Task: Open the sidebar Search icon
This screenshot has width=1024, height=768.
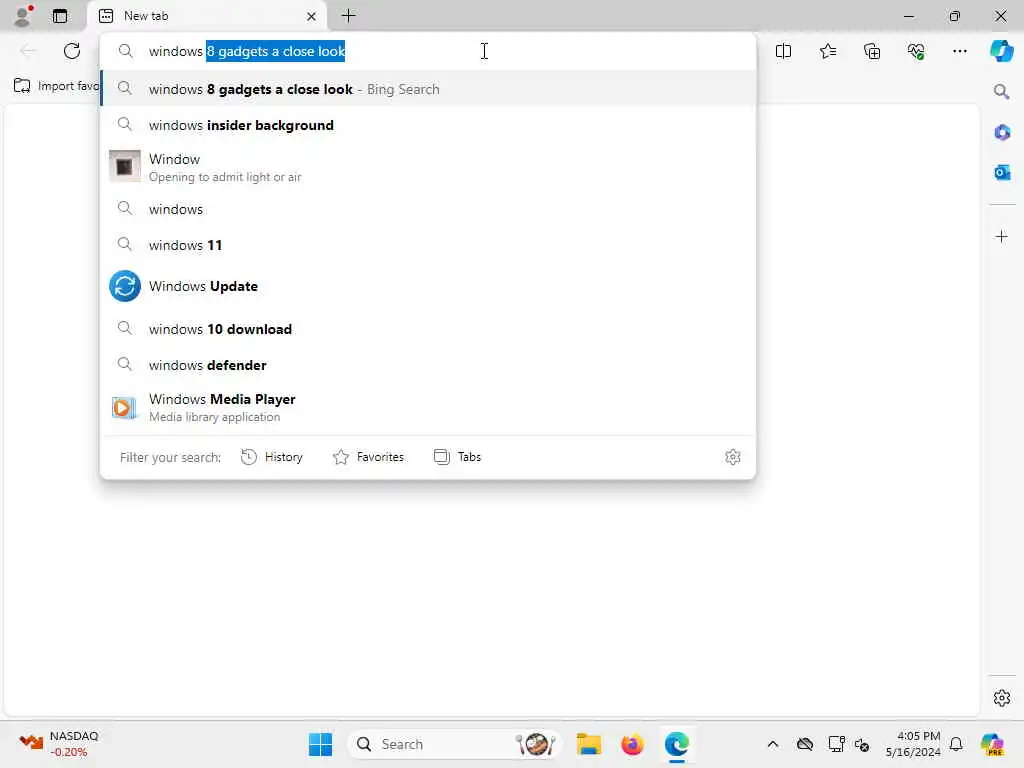Action: click(1002, 91)
